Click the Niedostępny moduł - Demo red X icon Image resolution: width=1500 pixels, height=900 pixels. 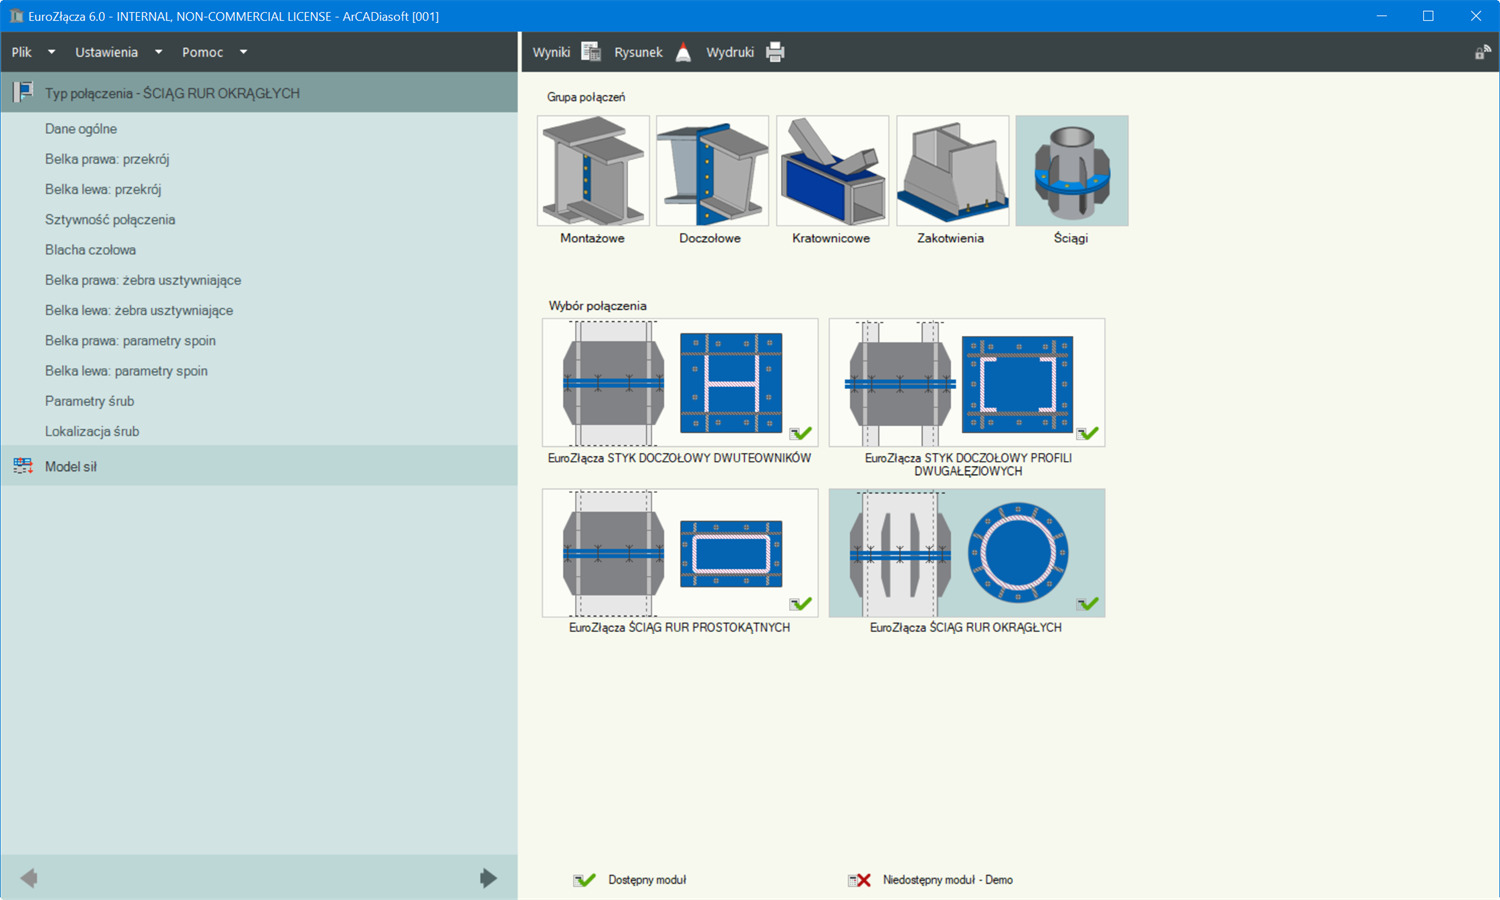pyautogui.click(x=859, y=880)
